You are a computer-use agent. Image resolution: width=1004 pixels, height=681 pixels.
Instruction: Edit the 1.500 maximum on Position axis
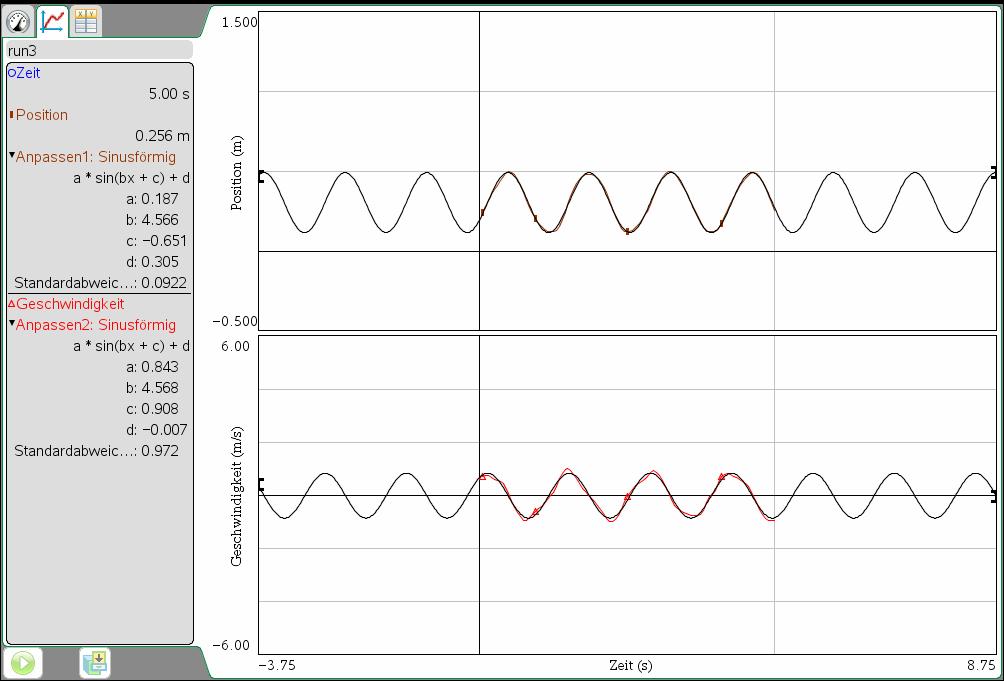tap(238, 21)
